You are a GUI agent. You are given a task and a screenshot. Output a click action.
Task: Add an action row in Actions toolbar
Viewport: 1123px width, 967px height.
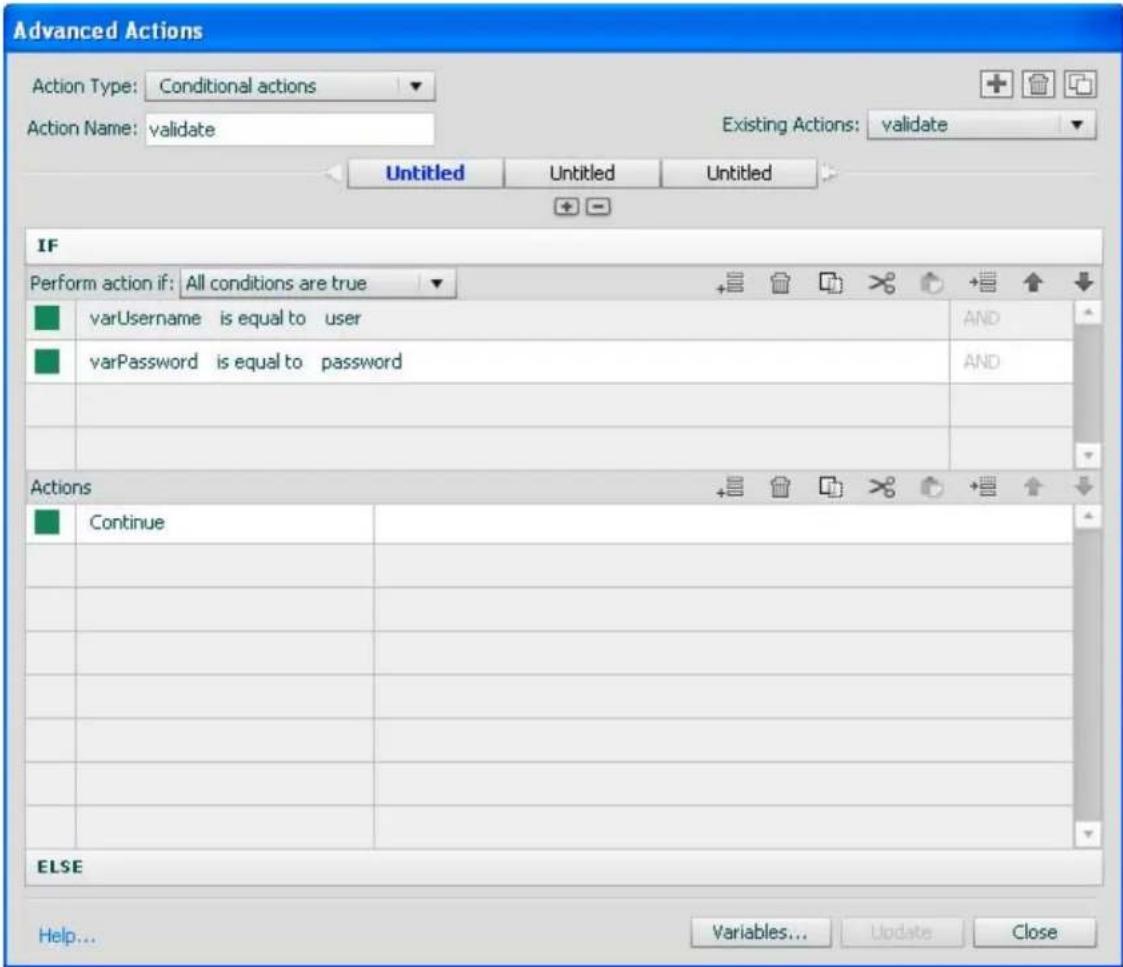click(x=731, y=487)
